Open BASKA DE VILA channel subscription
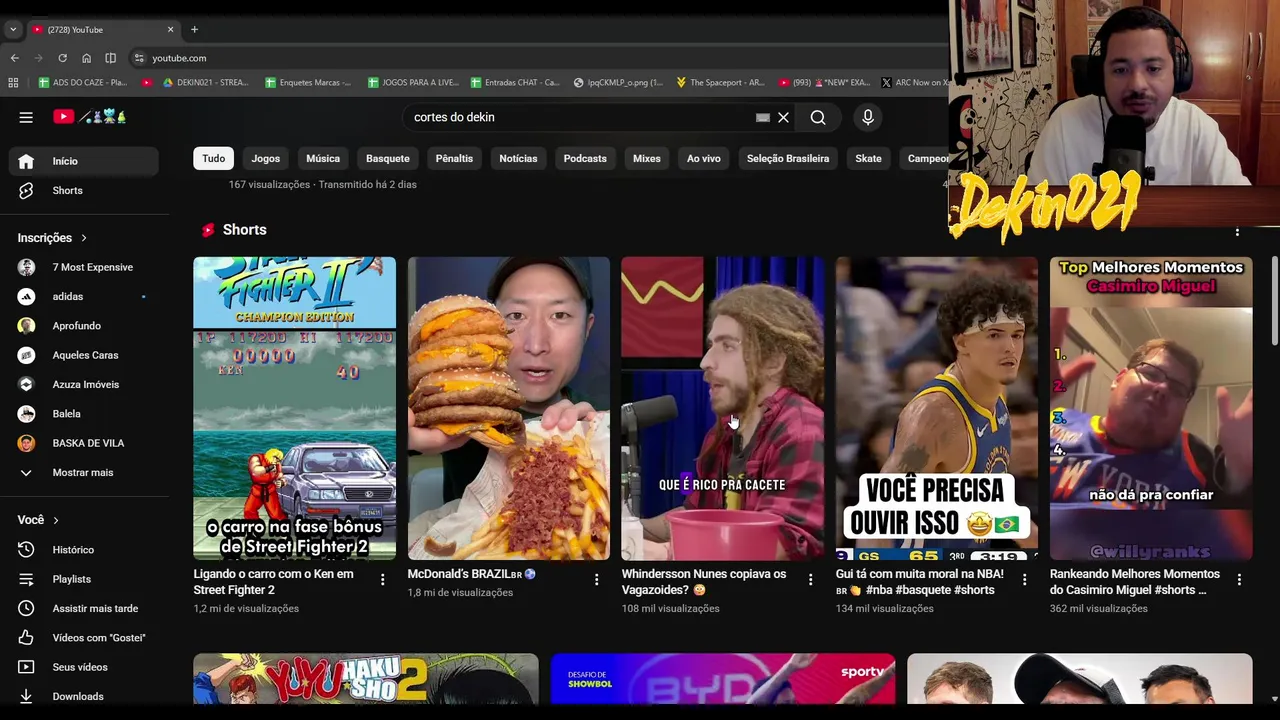1280x720 pixels. [x=84, y=443]
